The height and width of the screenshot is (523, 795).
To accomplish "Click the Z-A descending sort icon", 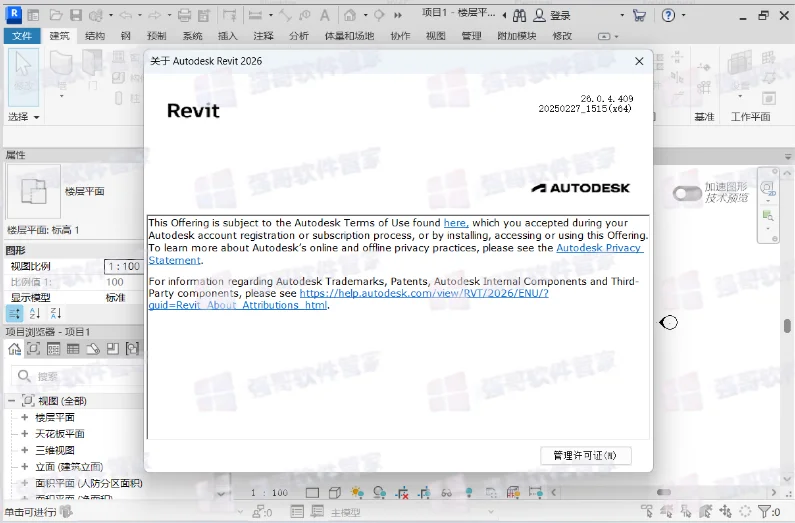I will (x=56, y=313).
